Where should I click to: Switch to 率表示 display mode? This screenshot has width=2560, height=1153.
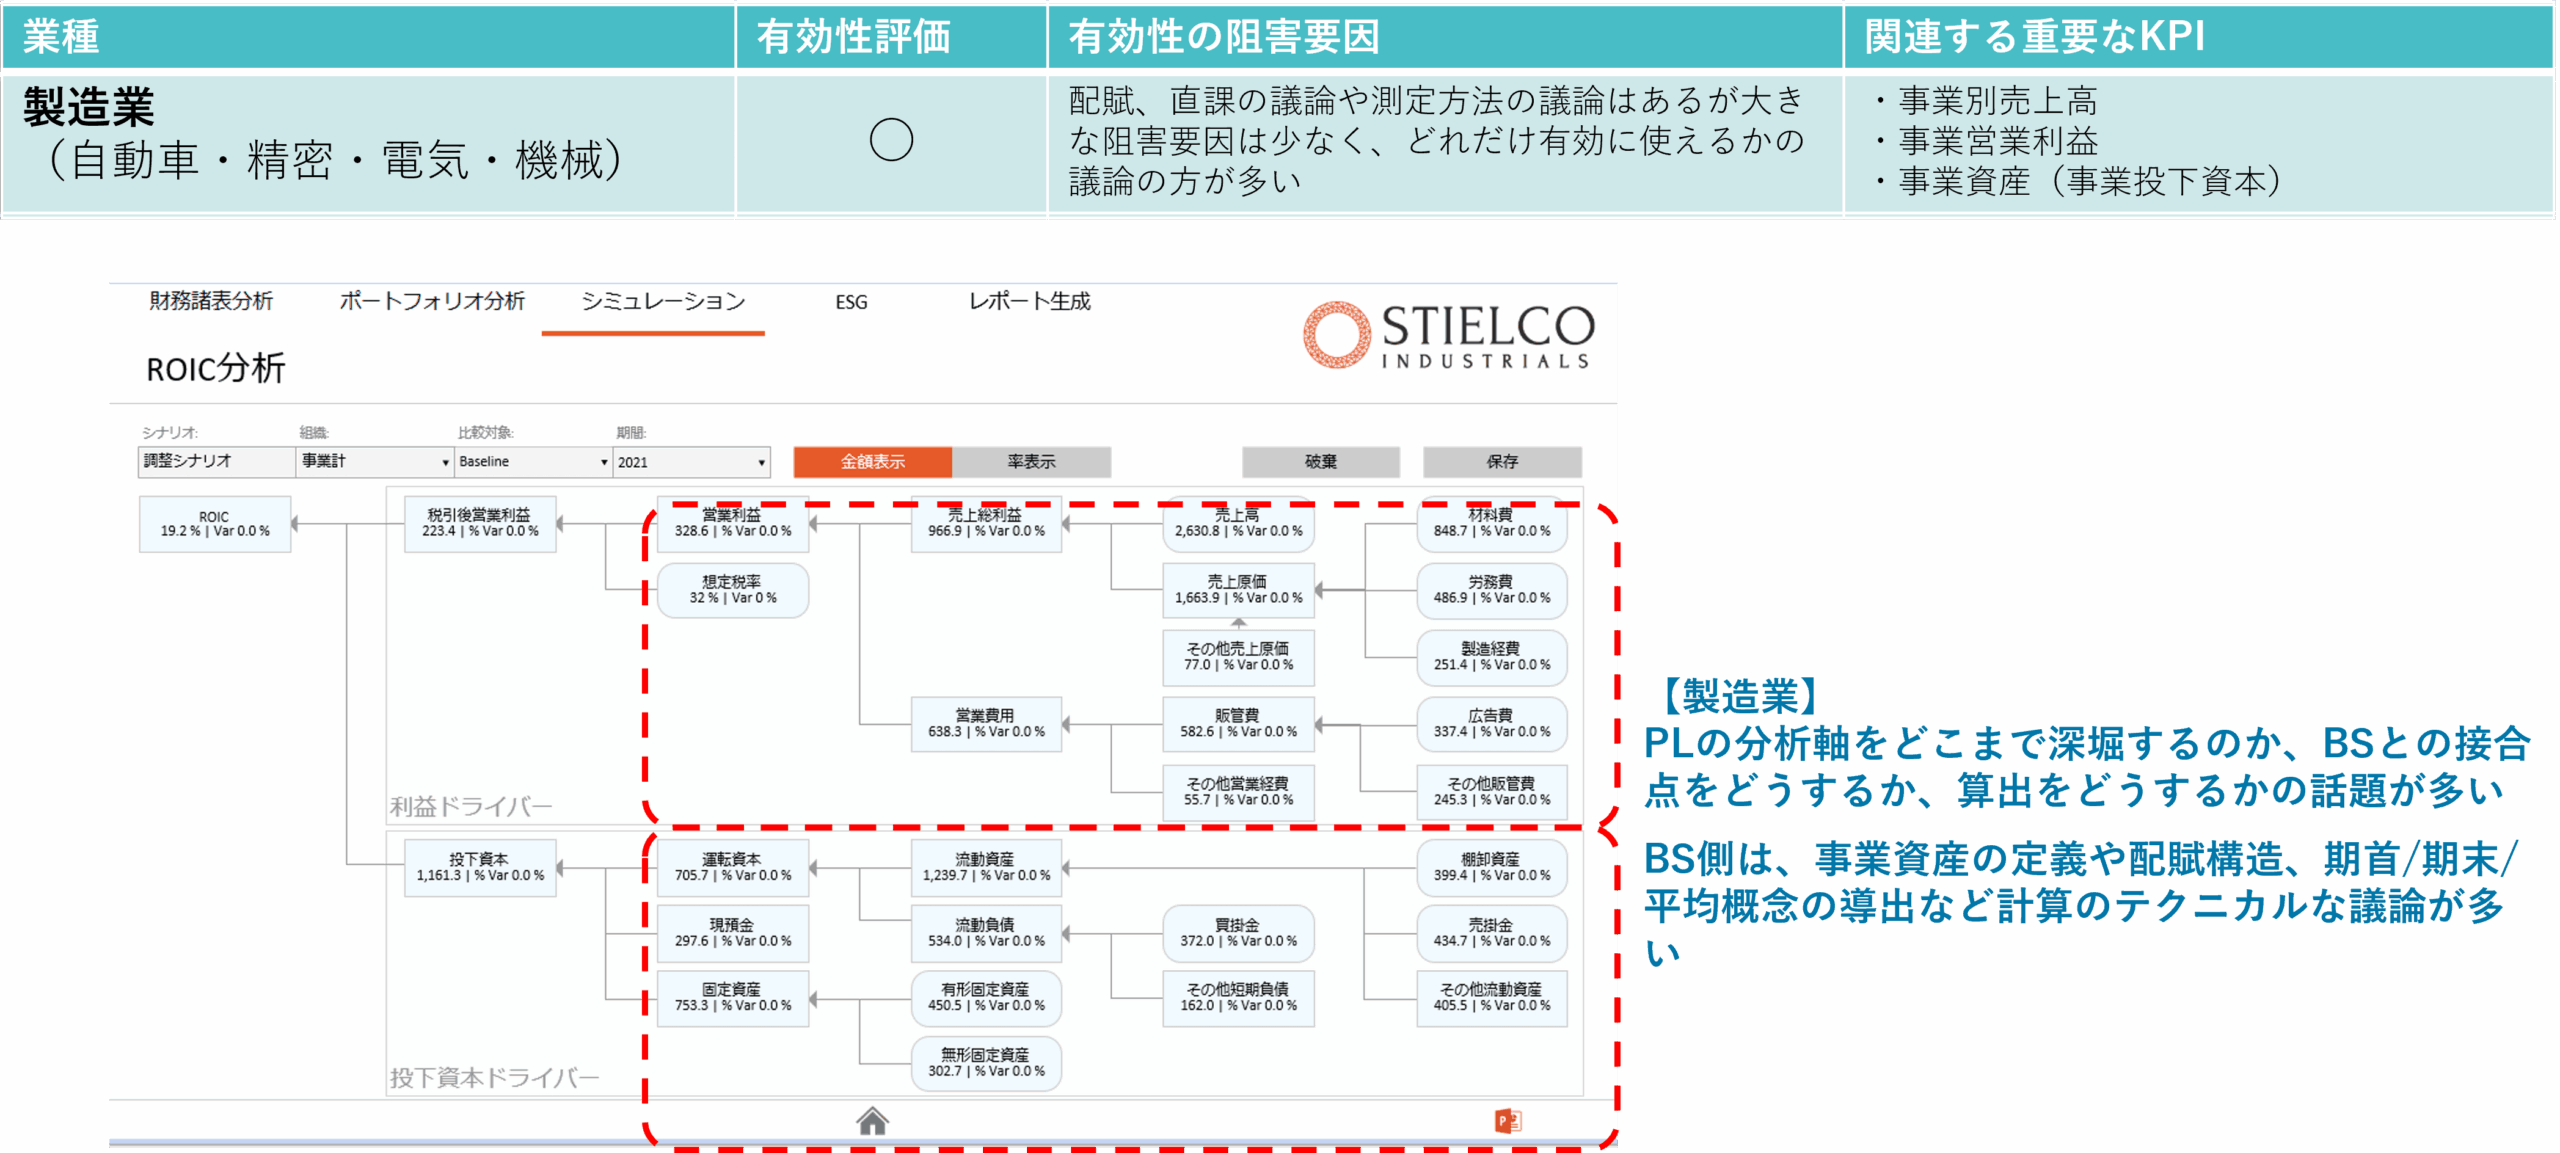coord(1031,461)
